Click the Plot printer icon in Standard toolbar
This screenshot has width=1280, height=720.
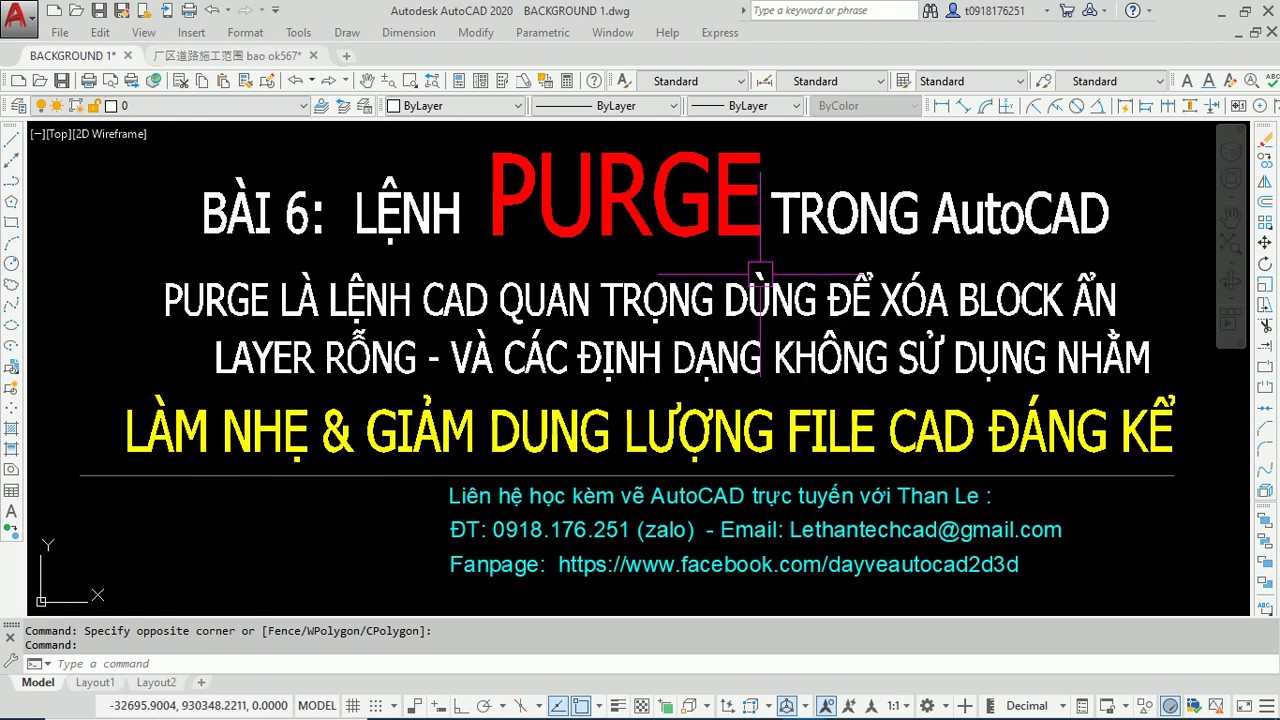coord(88,81)
